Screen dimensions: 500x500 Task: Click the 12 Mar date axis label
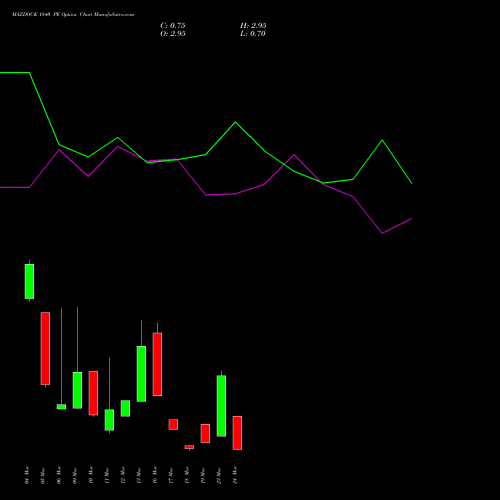123,475
